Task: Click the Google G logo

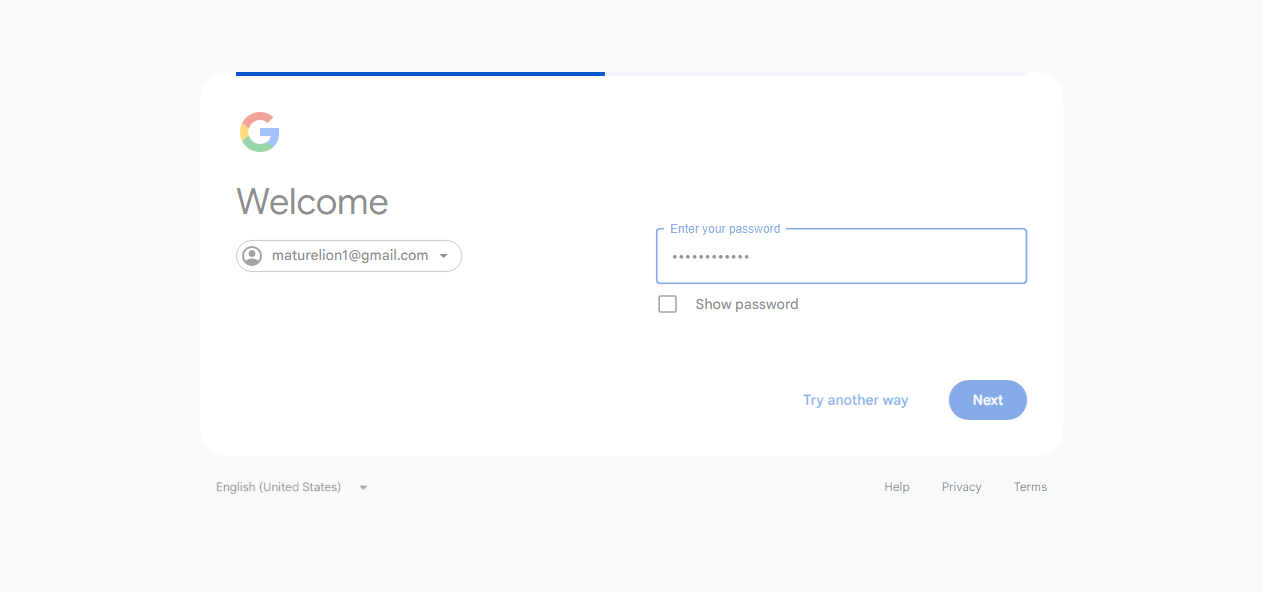Action: [259, 132]
